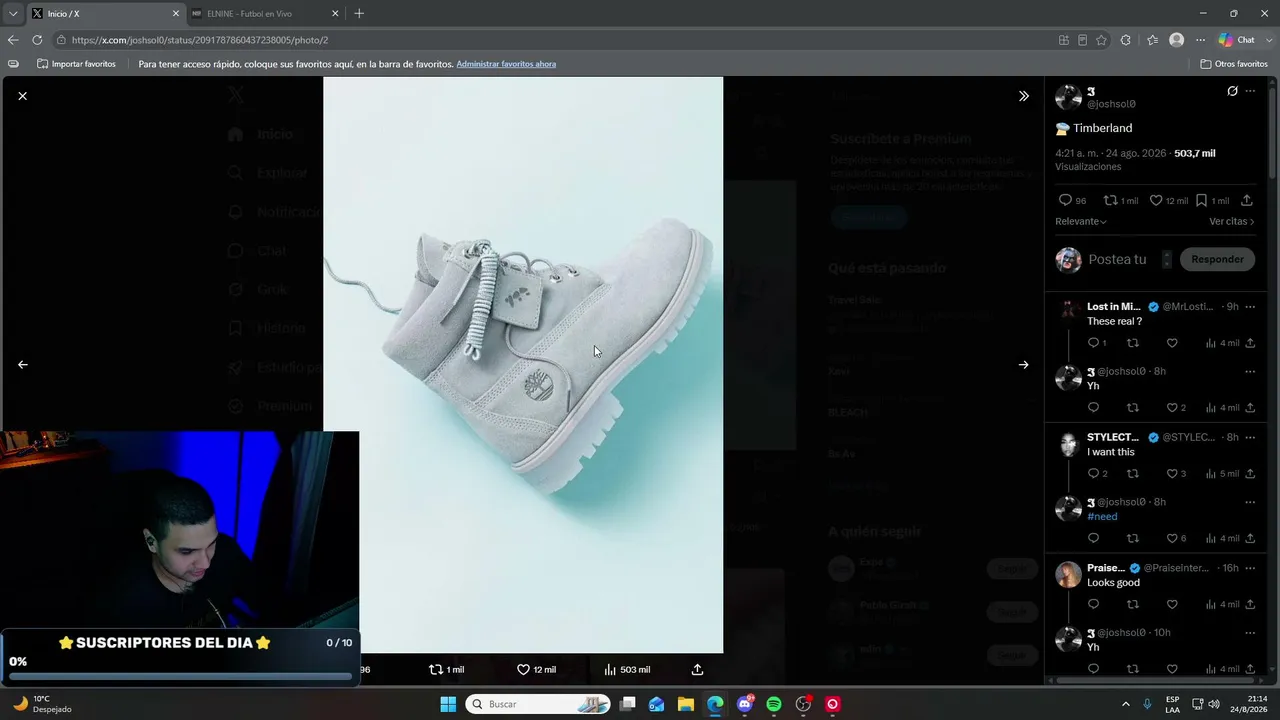Click the Timberland boot photo

pyautogui.click(x=523, y=365)
